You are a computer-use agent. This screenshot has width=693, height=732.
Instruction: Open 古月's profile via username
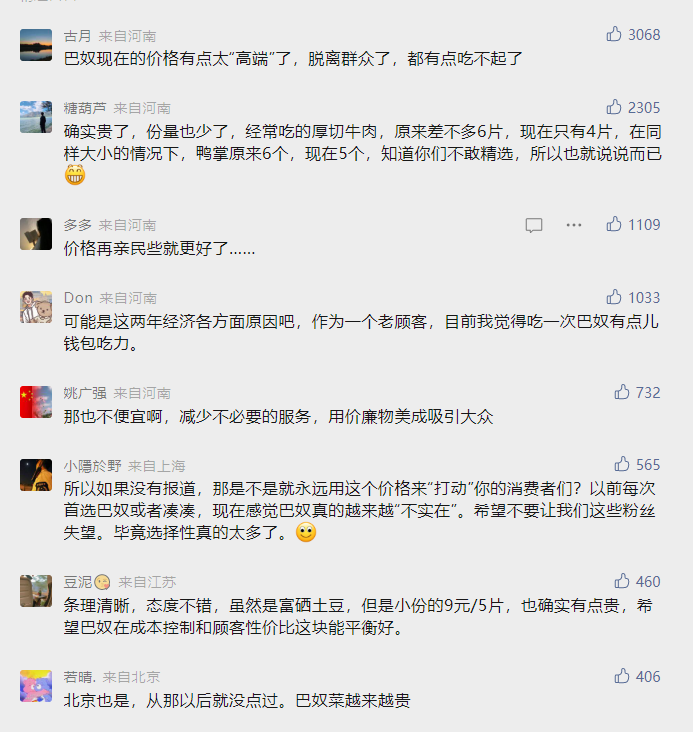[77, 36]
